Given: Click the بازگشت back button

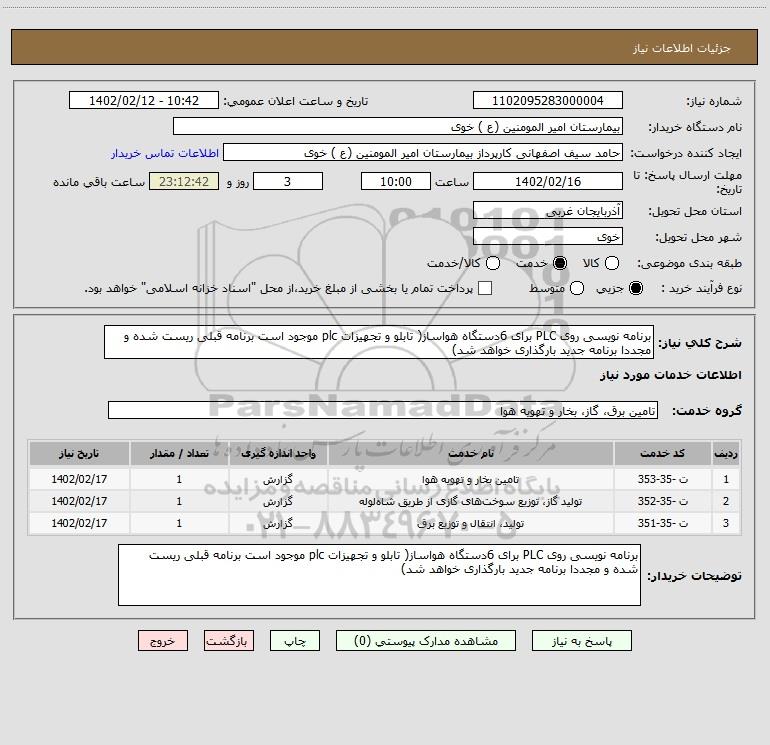Looking at the screenshot, I should tap(229, 641).
